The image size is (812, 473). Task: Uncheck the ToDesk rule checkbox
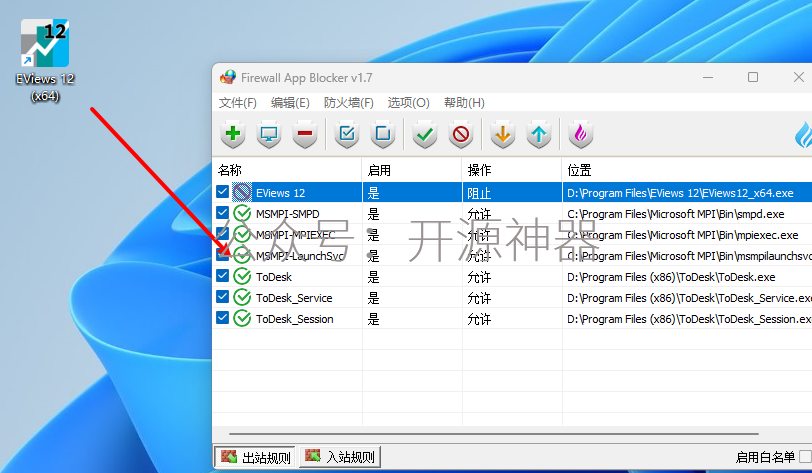(x=223, y=276)
